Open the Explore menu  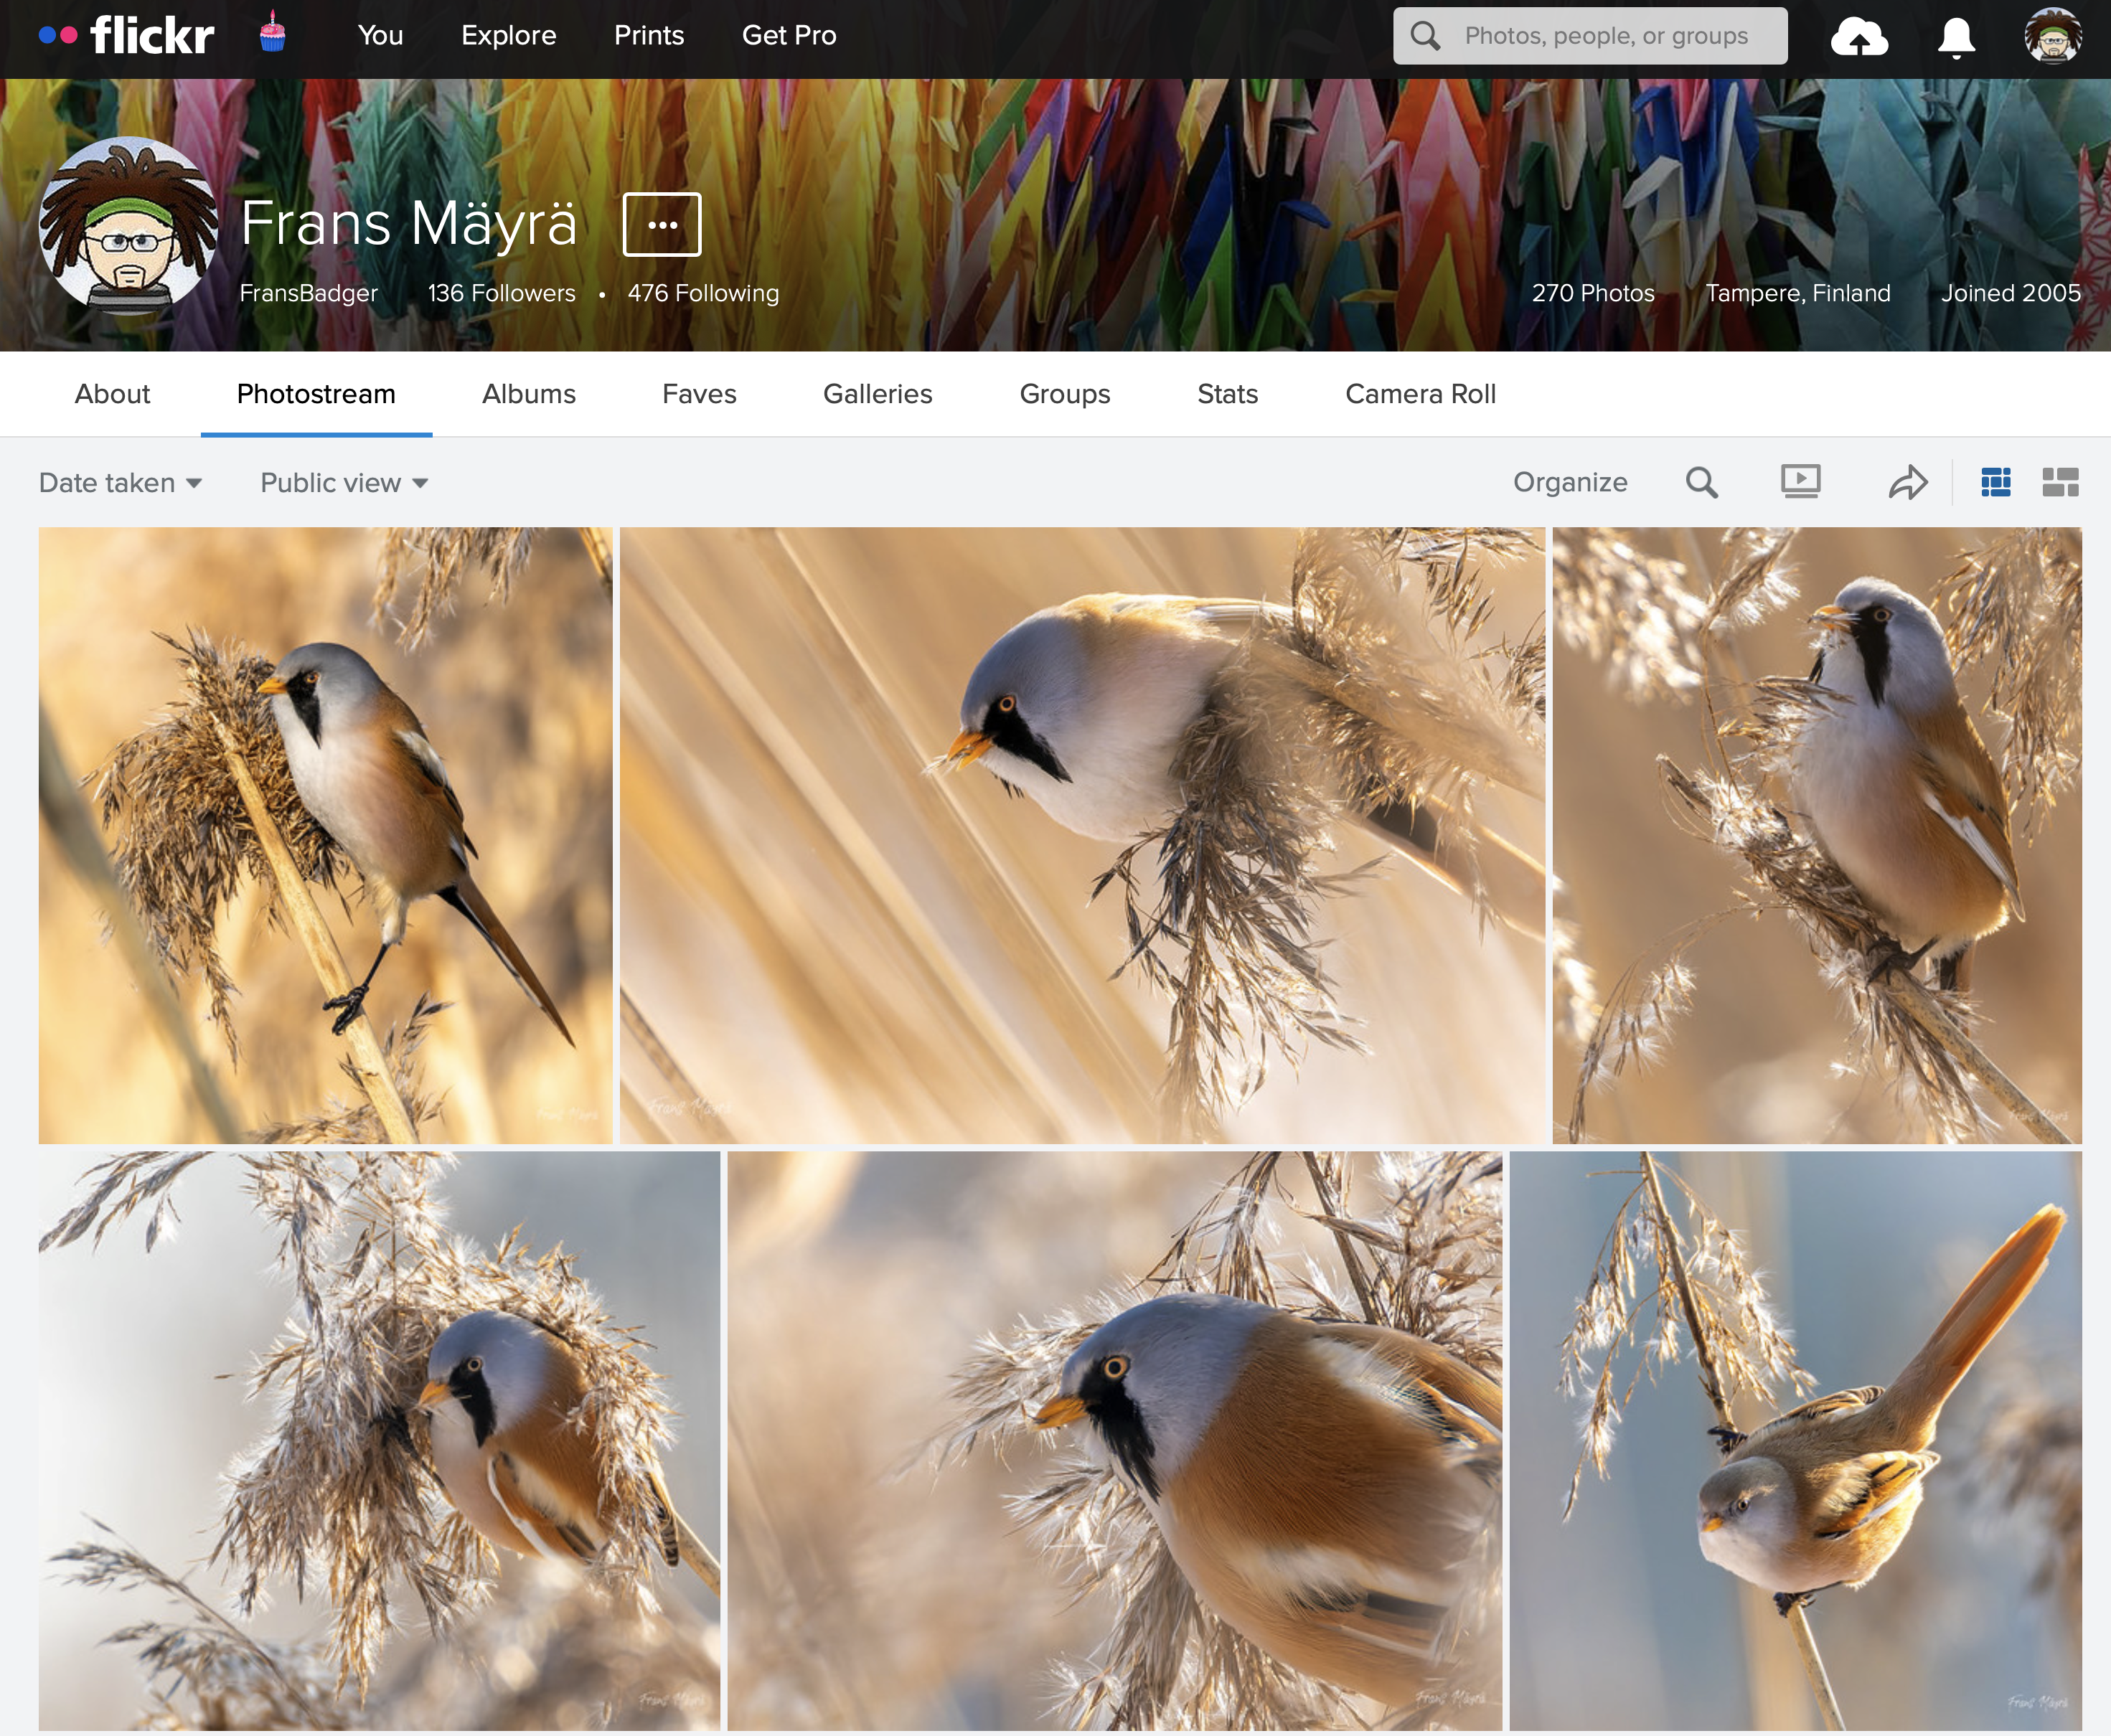pos(508,35)
